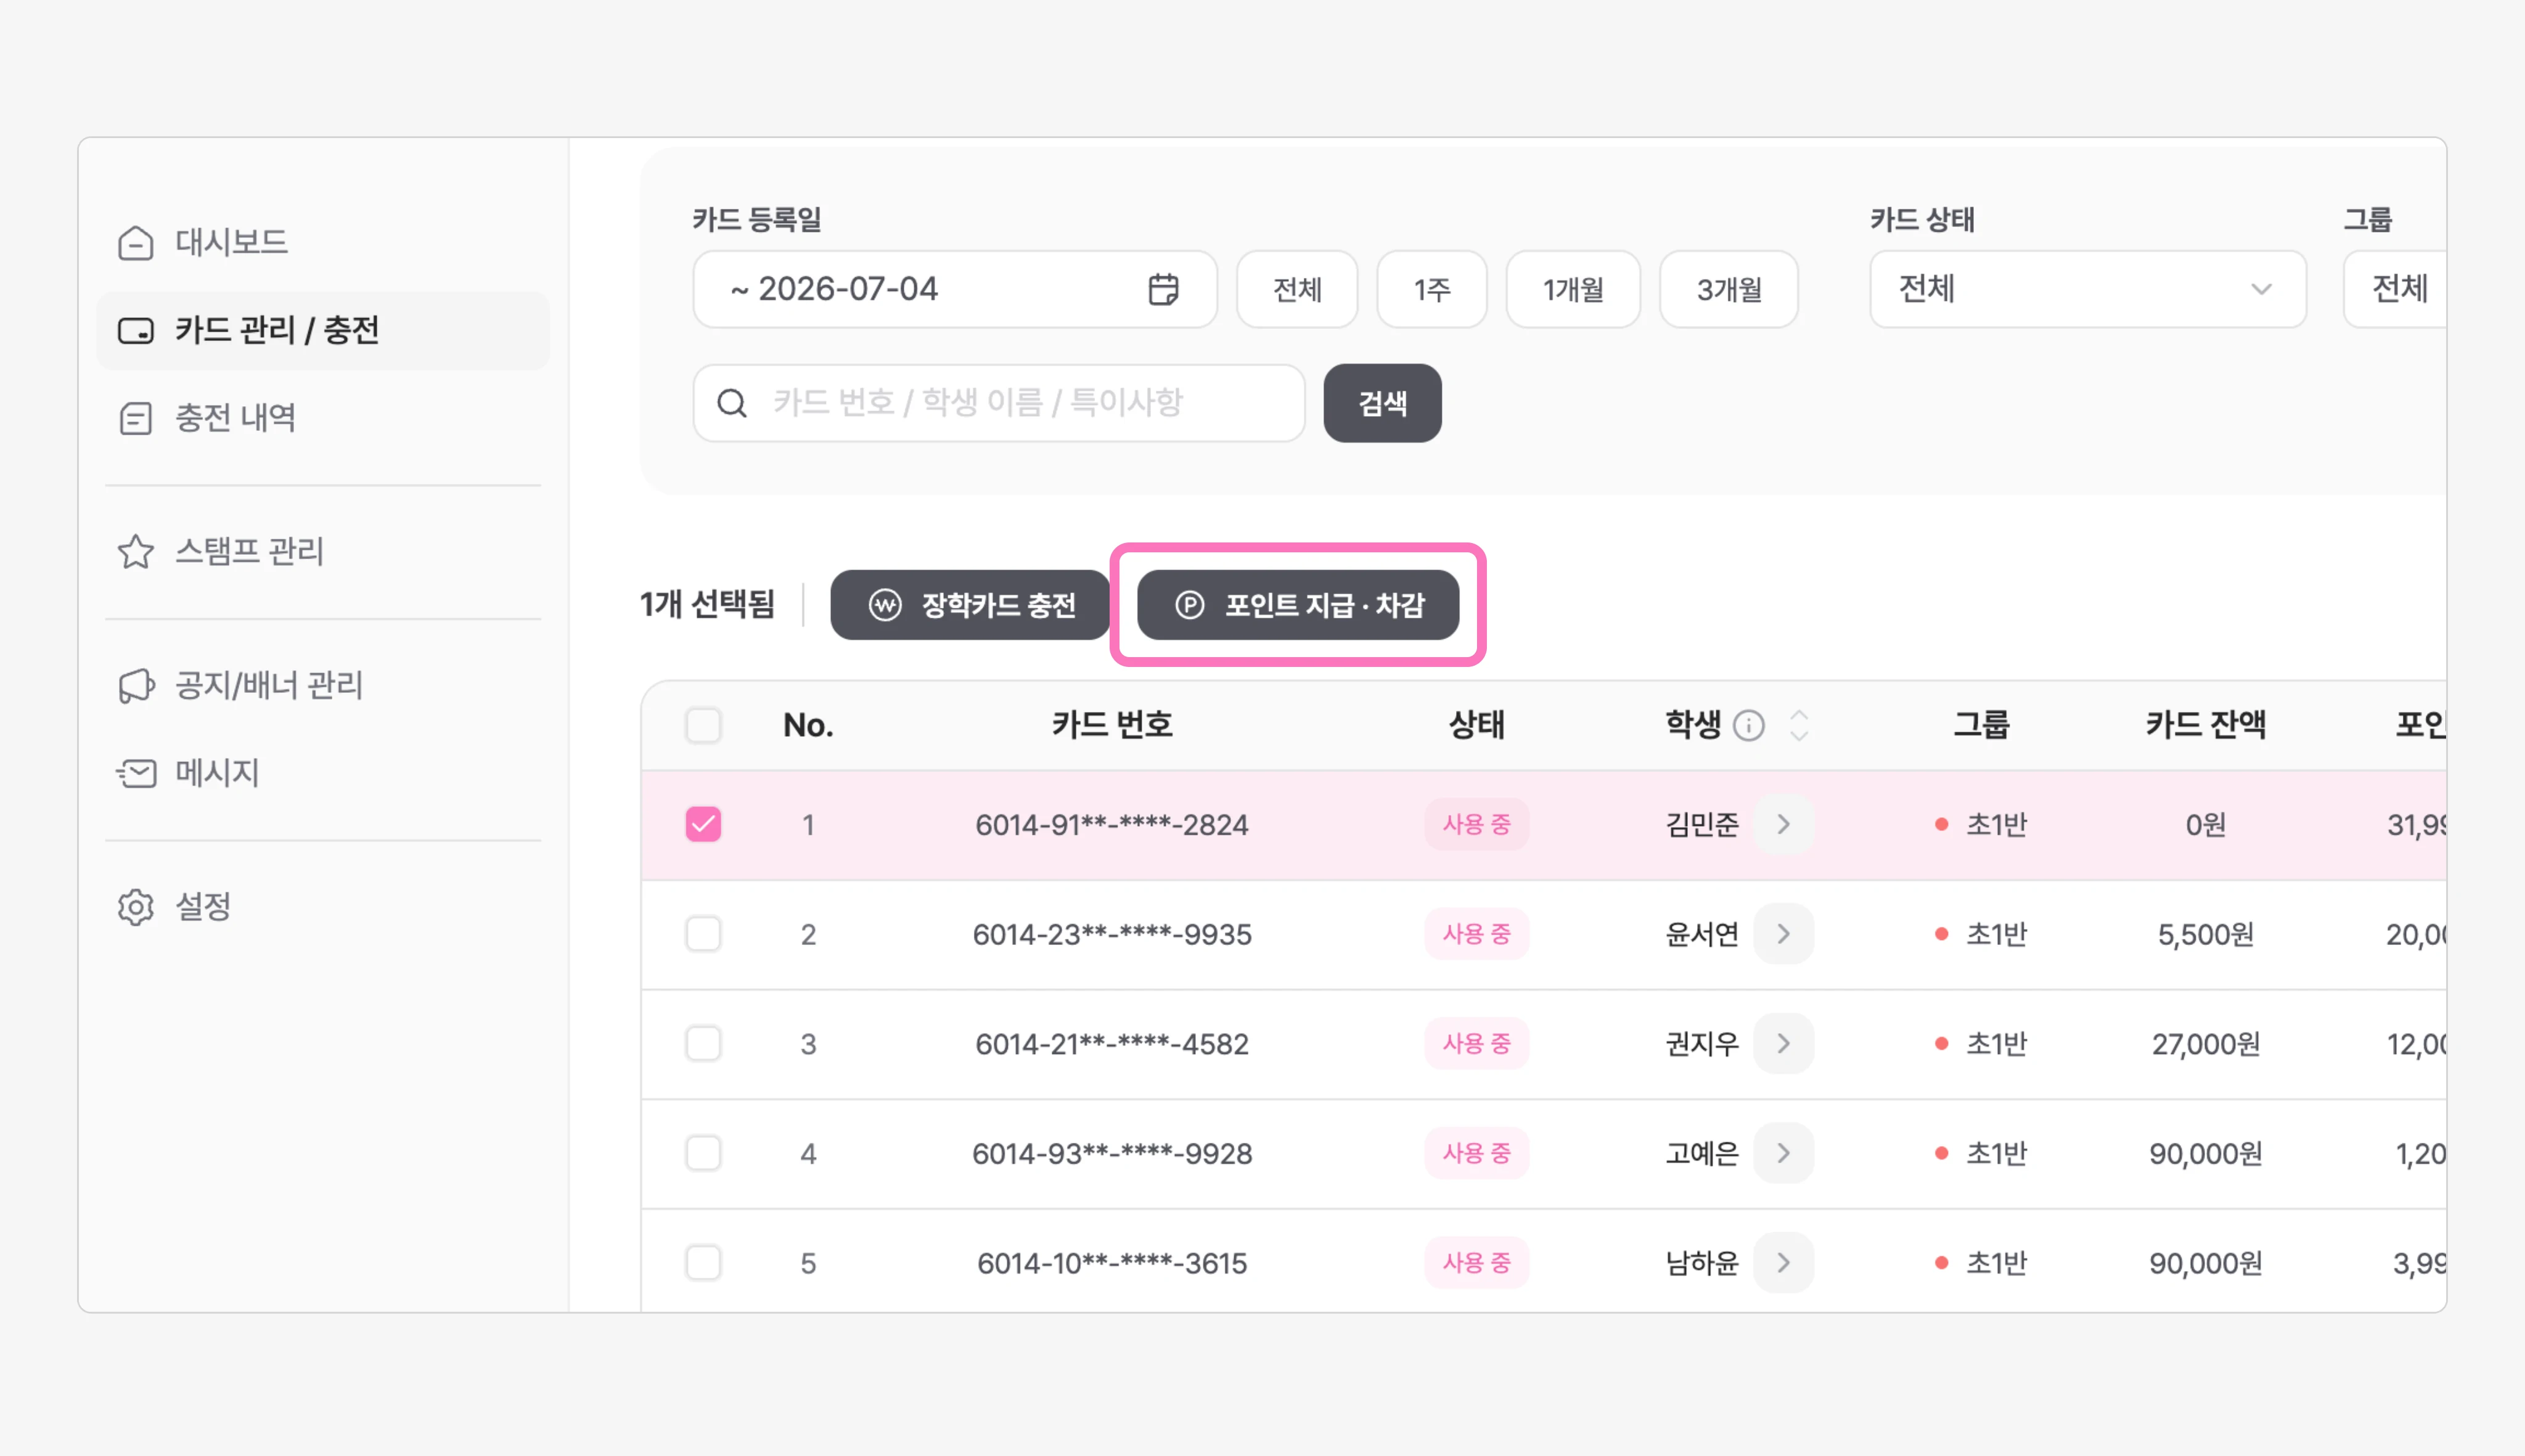The height and width of the screenshot is (1456, 2525).
Task: Open the 그룹 dropdown showing 전체
Action: point(2395,289)
